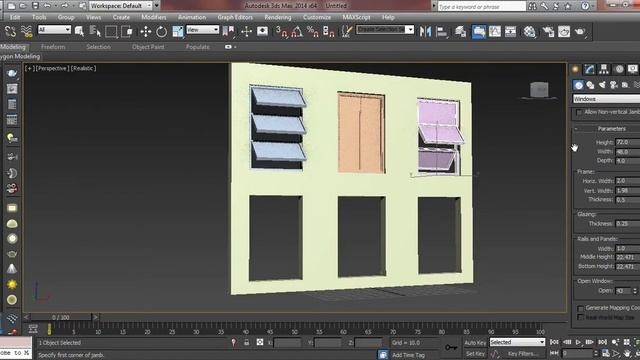Open Rendered Frame Window
The height and width of the screenshot is (360, 640).
(564, 31)
